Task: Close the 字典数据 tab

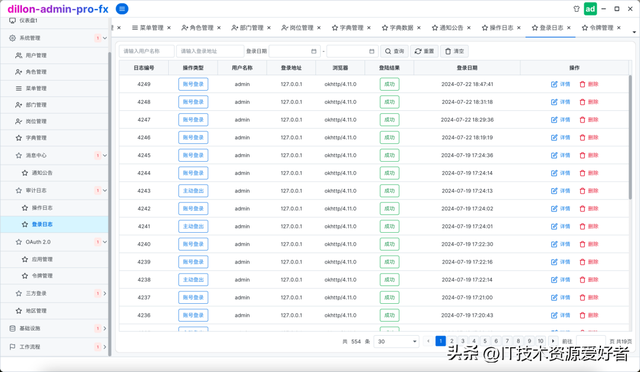Action: (x=419, y=28)
